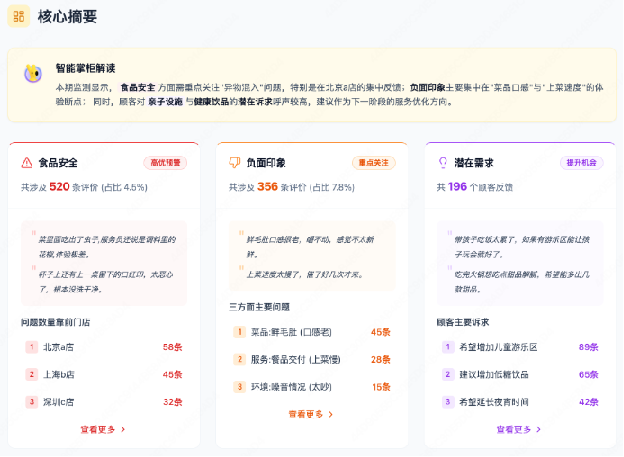624x457 pixels.
Task: Click the rank 2 badge beside 建议增加低糖饮品
Action: pos(447,374)
